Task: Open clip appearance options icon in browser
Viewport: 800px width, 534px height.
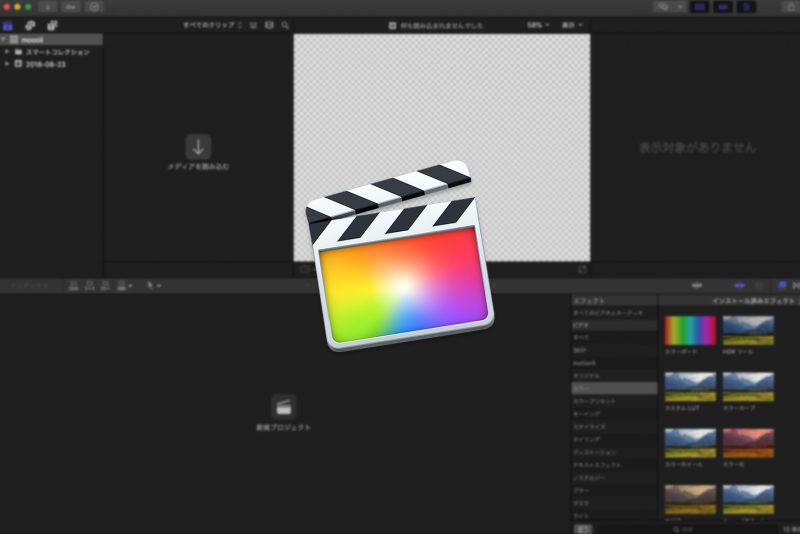Action: pos(253,25)
